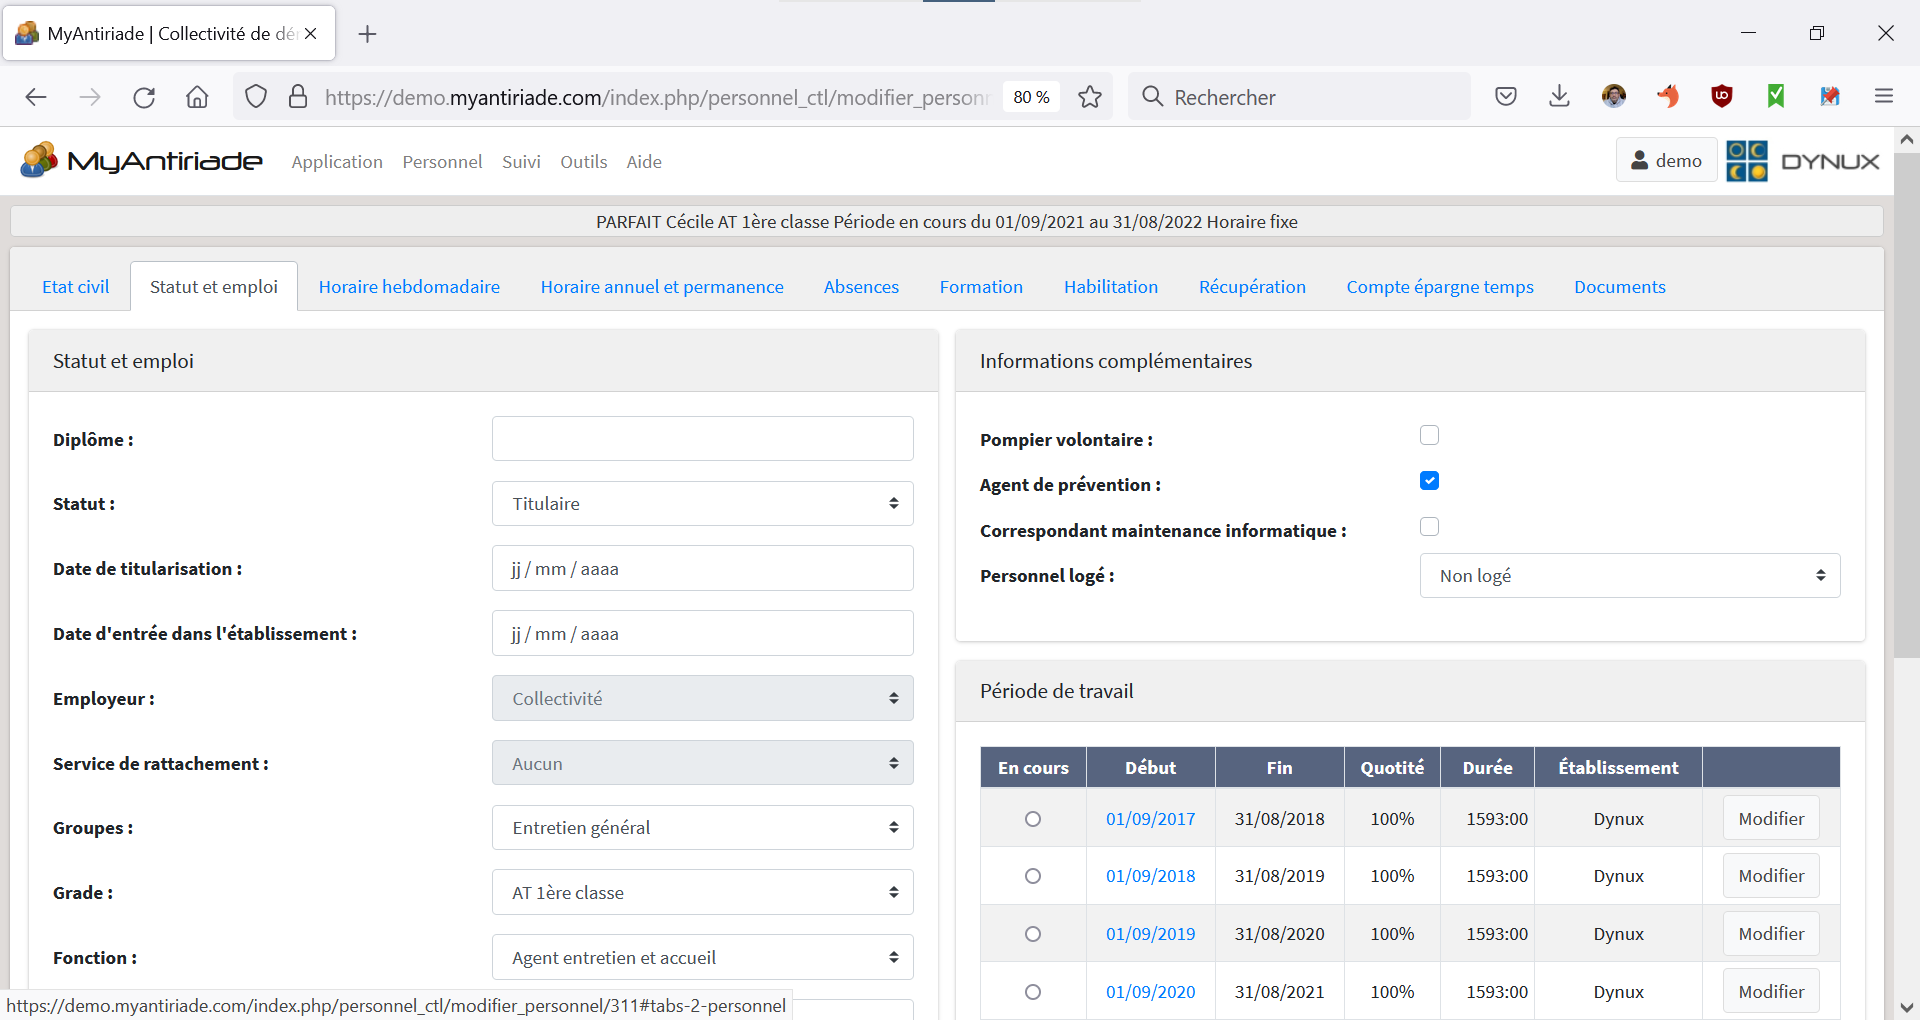Uncheck the Agent de prévention checkbox
Viewport: 1920px width, 1020px height.
[x=1429, y=481]
